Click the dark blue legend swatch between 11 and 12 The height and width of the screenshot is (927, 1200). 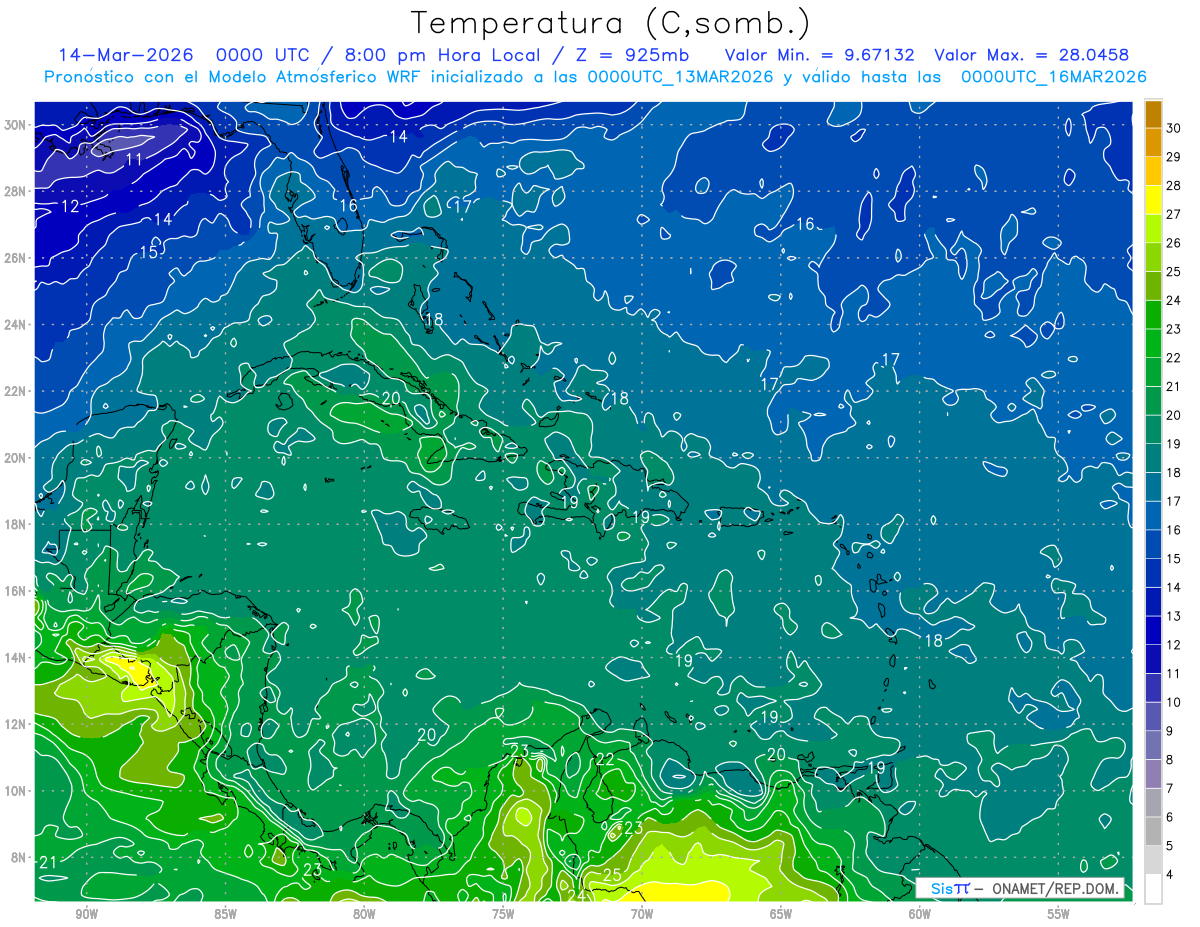[x=1153, y=660]
